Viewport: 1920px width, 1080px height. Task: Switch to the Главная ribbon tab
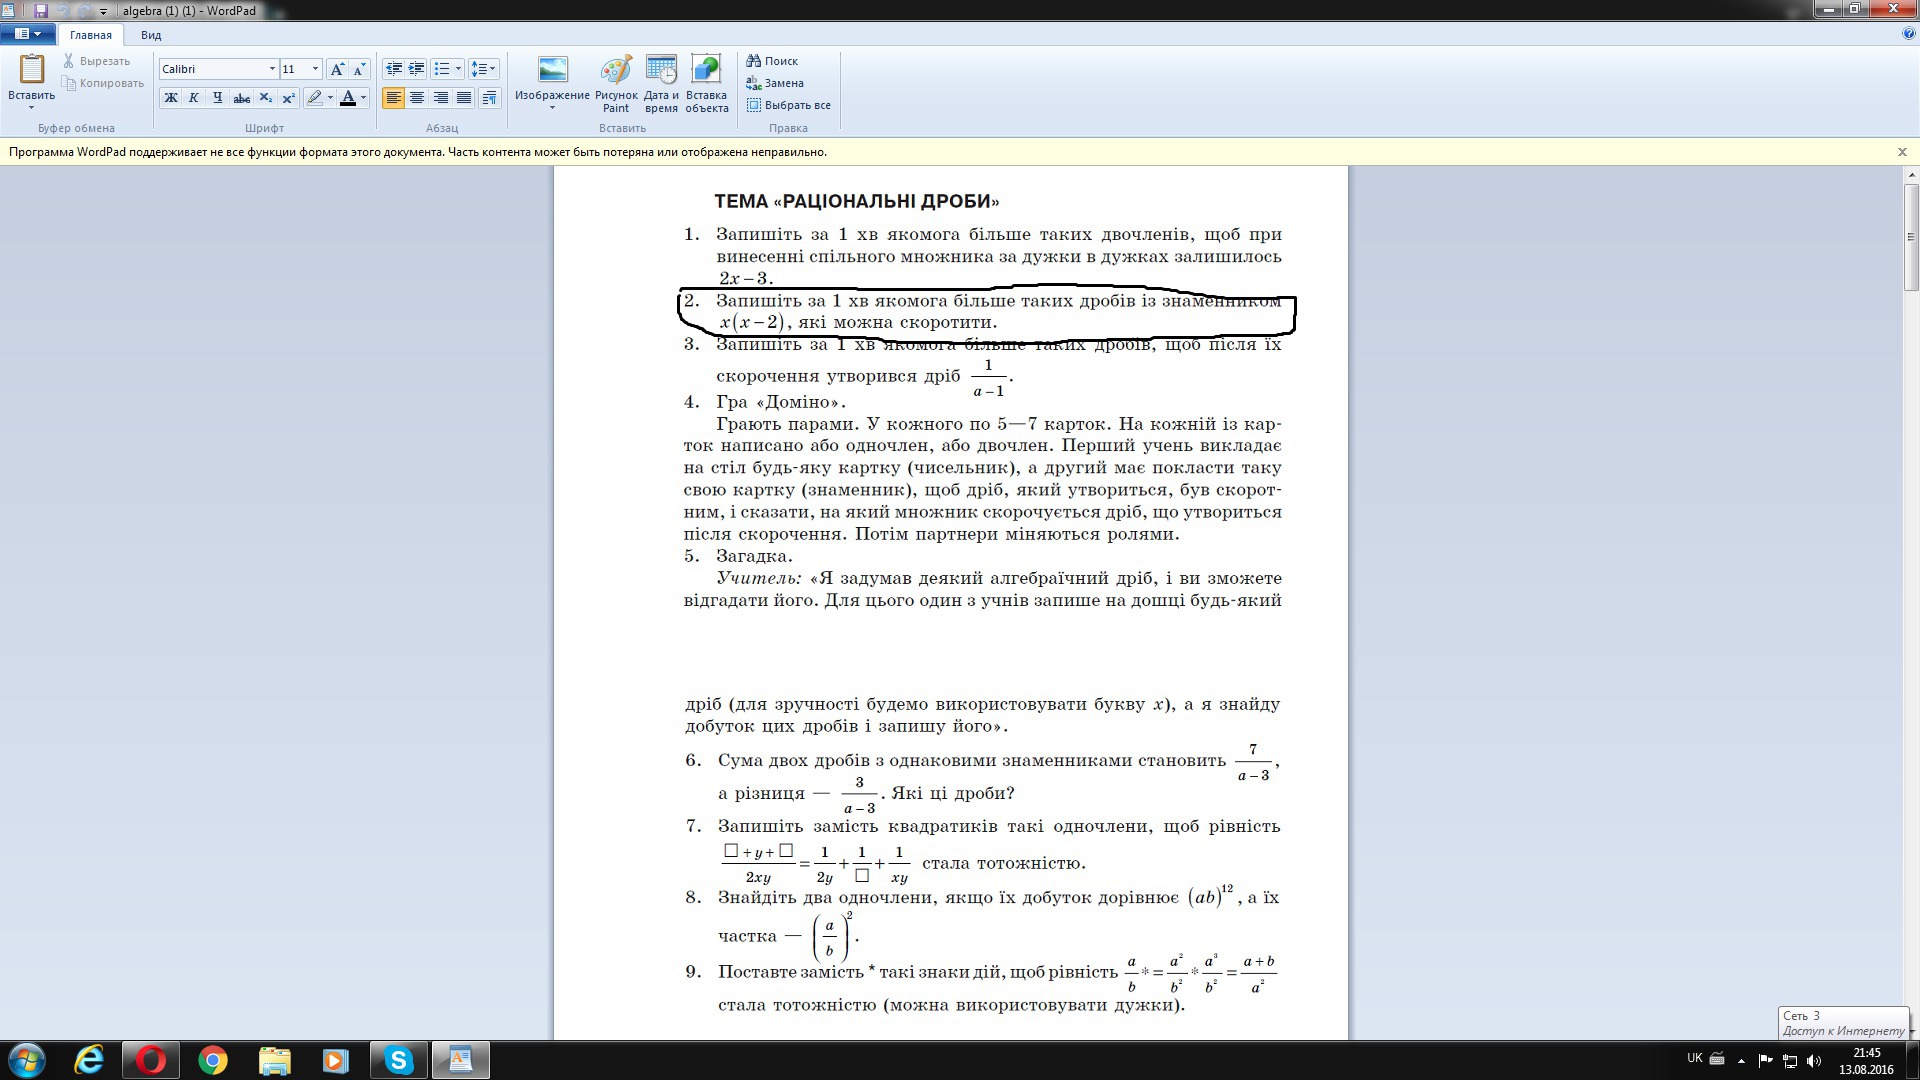(x=91, y=35)
